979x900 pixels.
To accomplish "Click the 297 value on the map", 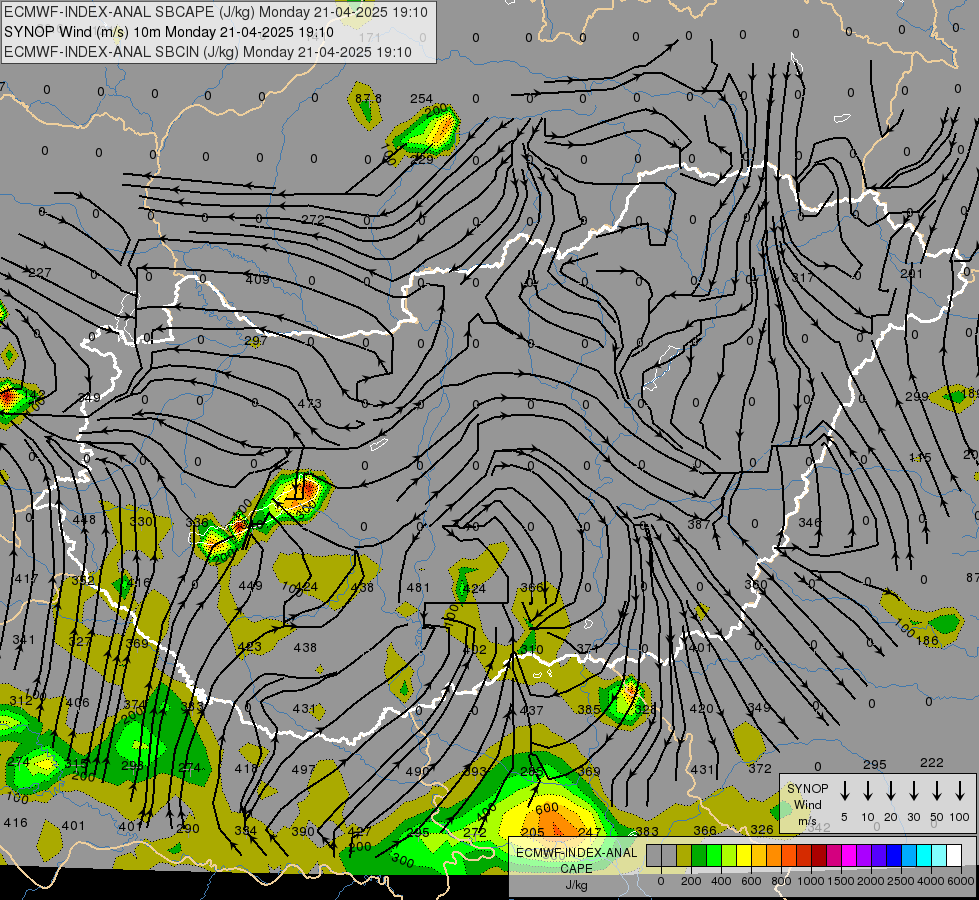I will pos(256,340).
